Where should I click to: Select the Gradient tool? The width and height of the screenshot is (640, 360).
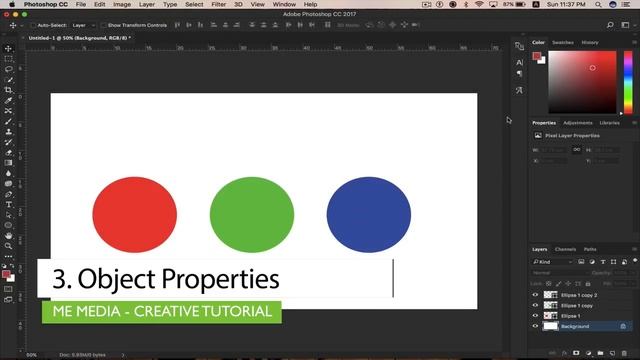[8, 163]
